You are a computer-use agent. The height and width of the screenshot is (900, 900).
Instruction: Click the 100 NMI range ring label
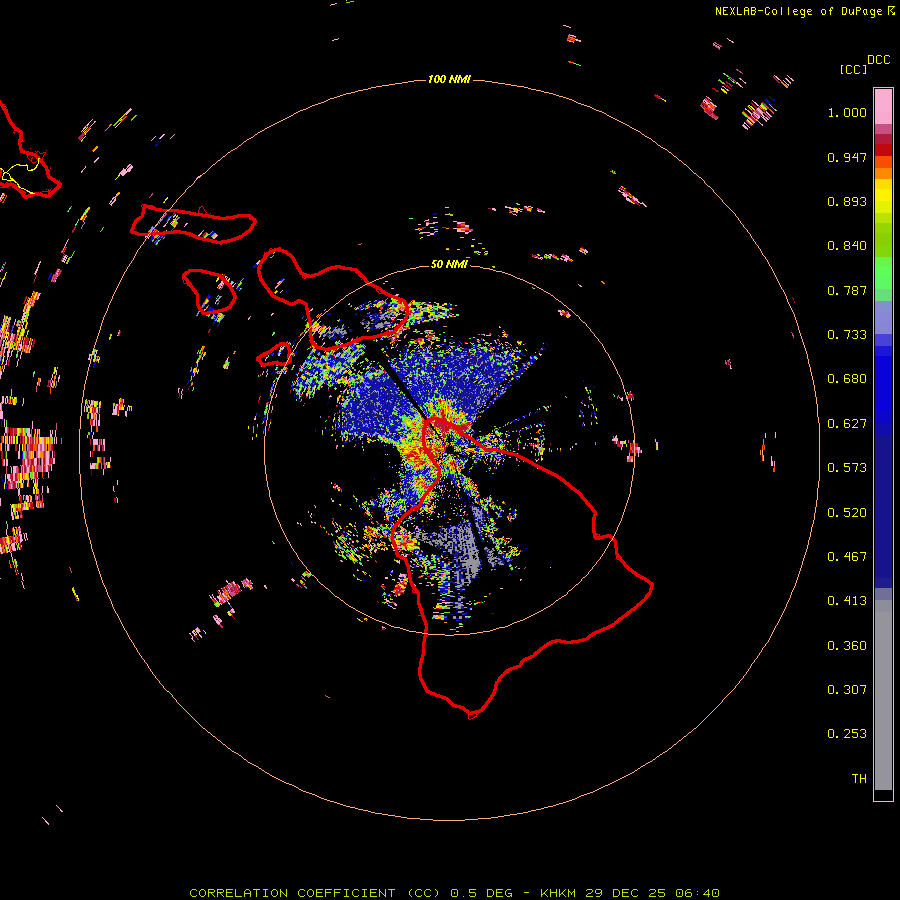pos(449,79)
